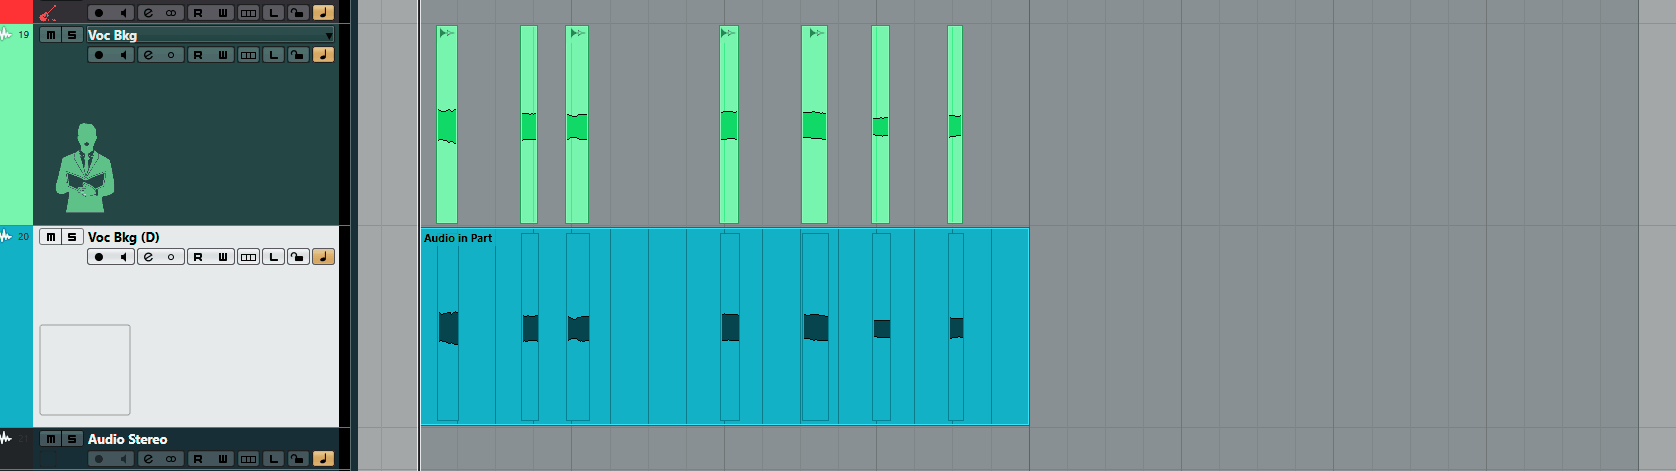Image resolution: width=1676 pixels, height=471 pixels.
Task: Toggle timebase note icon on Voc Bkg (D)
Action: [323, 257]
